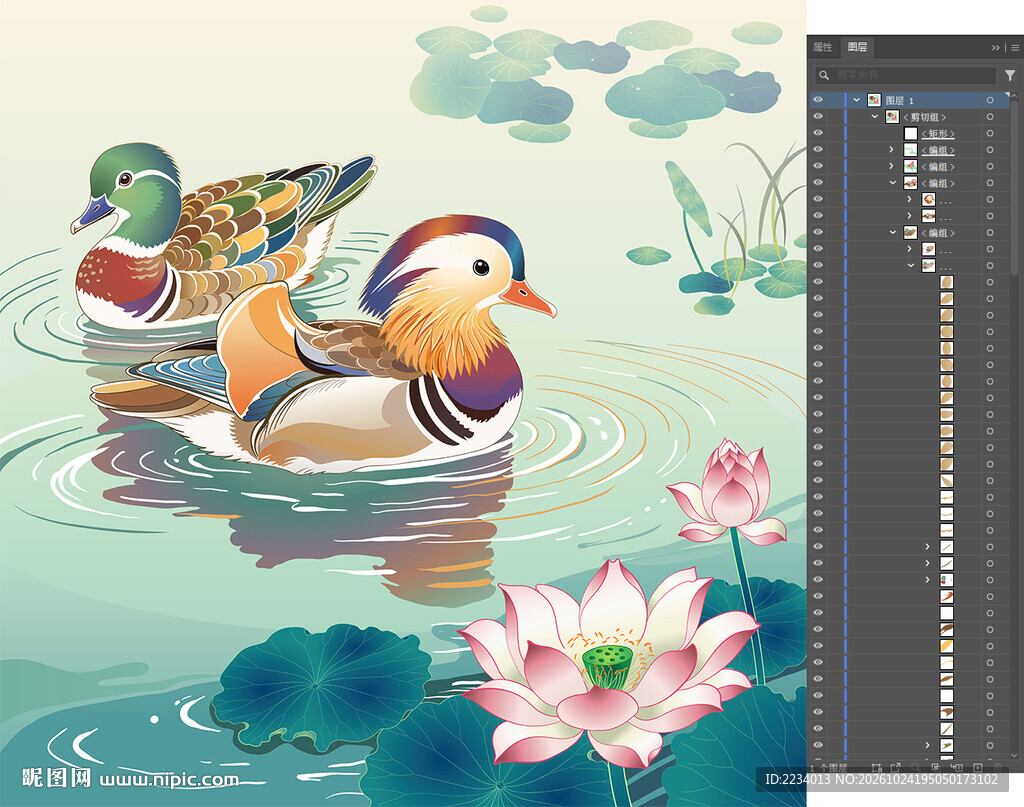This screenshot has width=1024, height=807.
Task: Collapse the panel with the double-arrow icon
Action: 995,48
